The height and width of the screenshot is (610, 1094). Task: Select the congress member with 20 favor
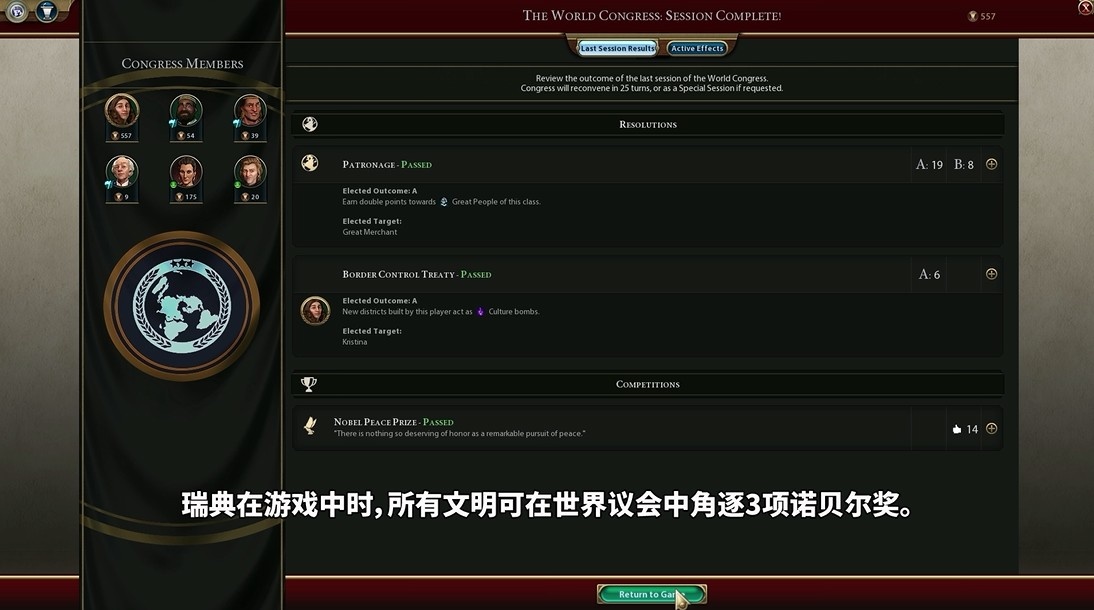click(x=250, y=172)
